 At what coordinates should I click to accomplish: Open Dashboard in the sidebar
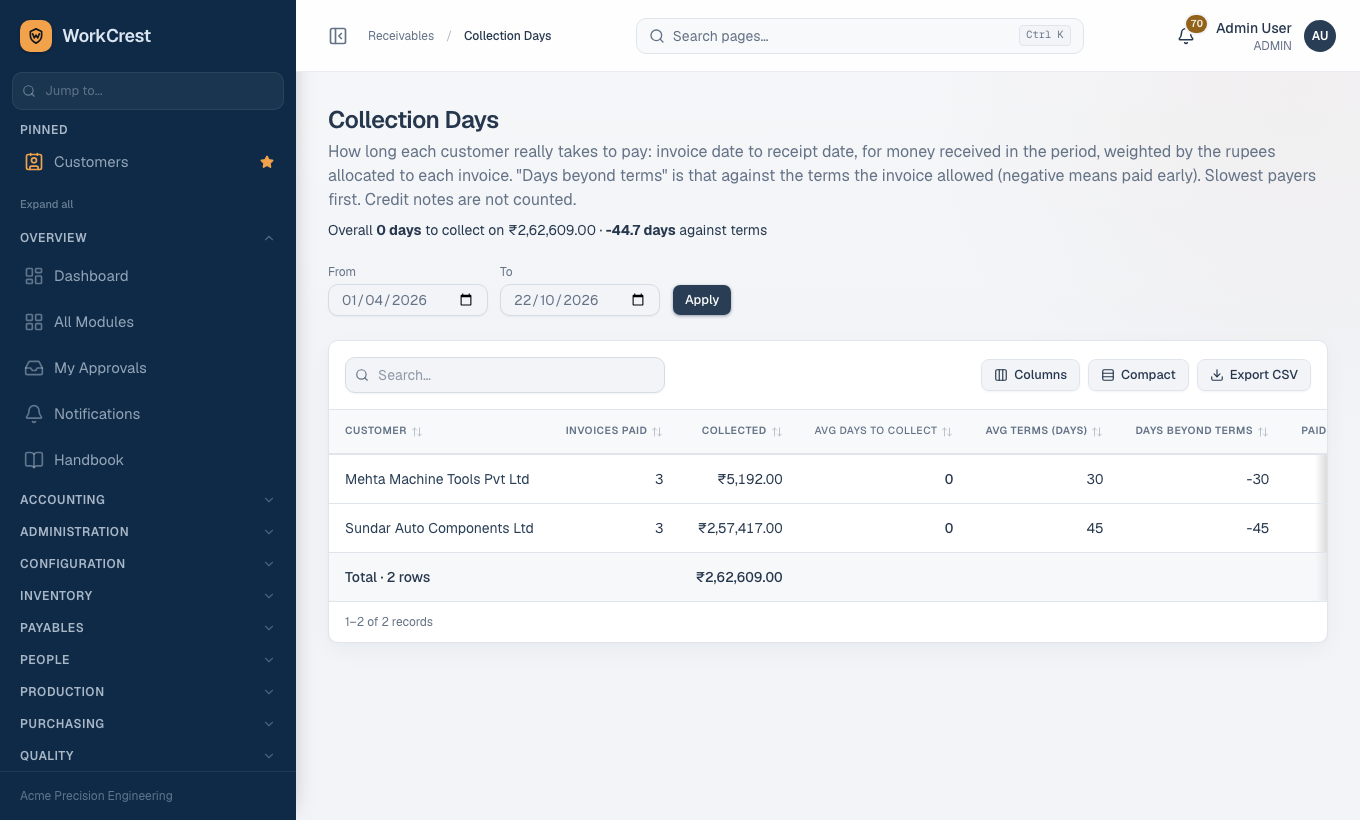tap(148, 276)
